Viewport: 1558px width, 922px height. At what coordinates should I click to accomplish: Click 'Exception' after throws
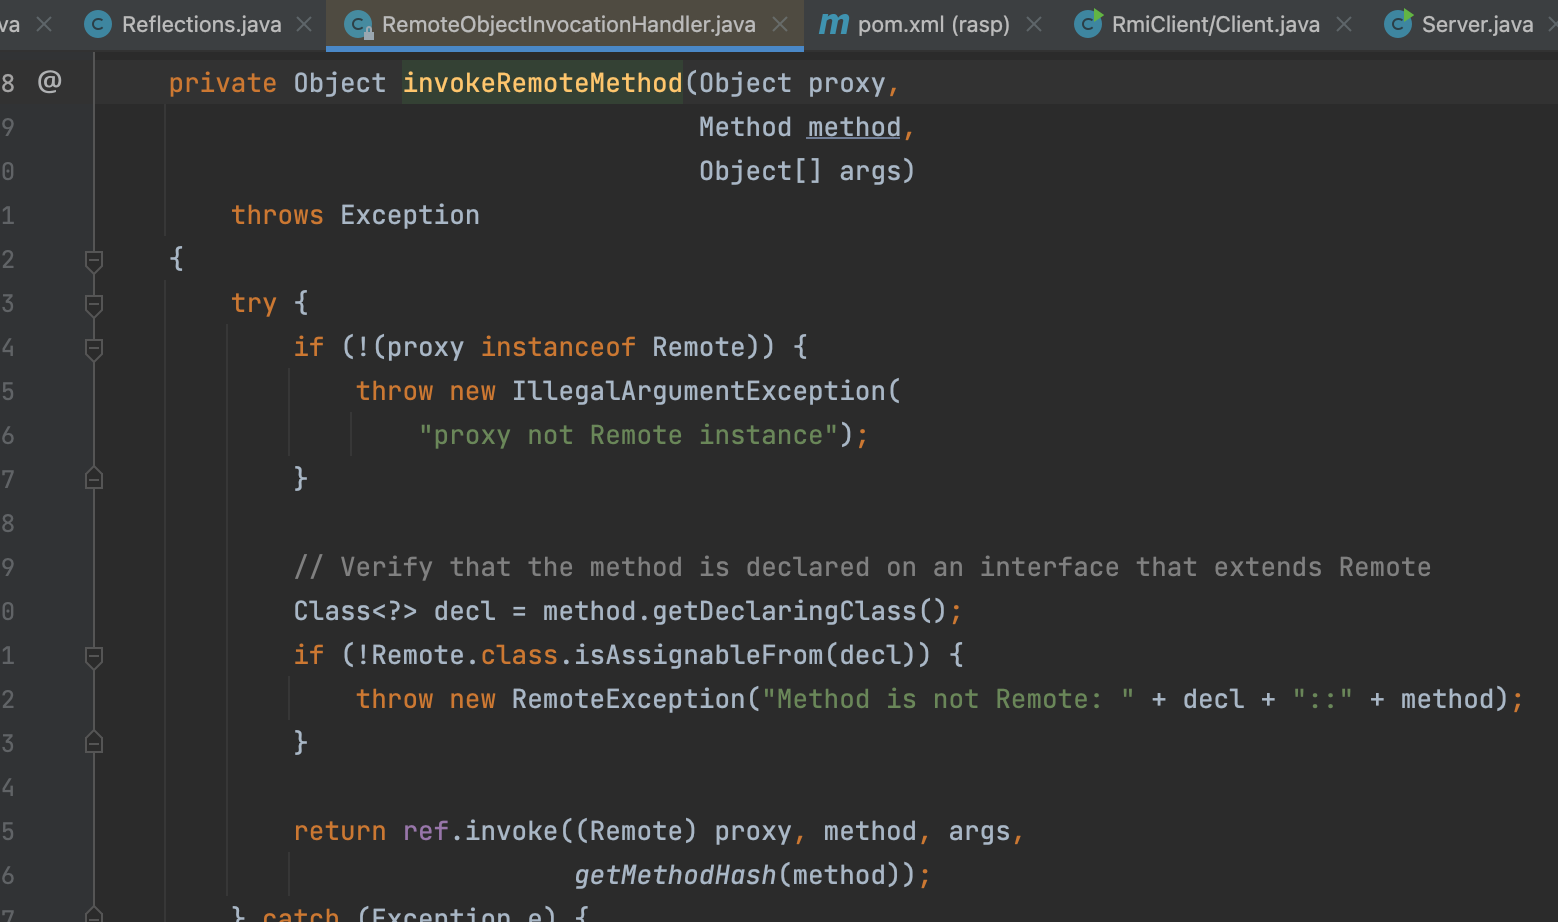[x=410, y=215]
